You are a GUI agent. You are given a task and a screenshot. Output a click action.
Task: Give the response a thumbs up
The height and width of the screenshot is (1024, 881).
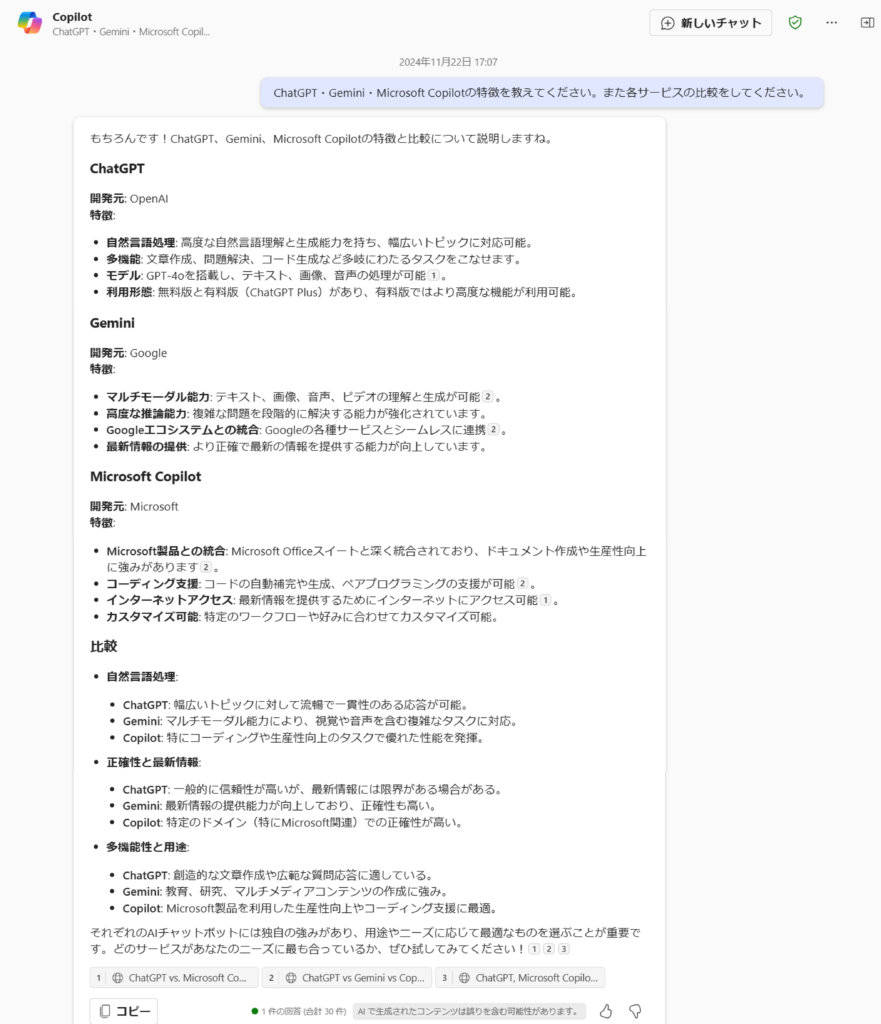(x=606, y=1011)
